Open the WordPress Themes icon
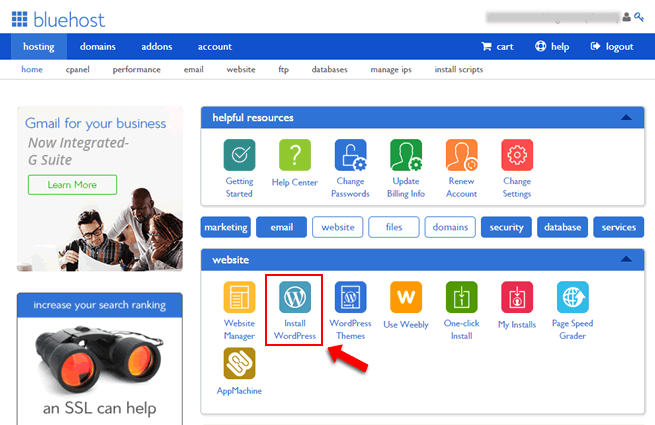 point(350,297)
